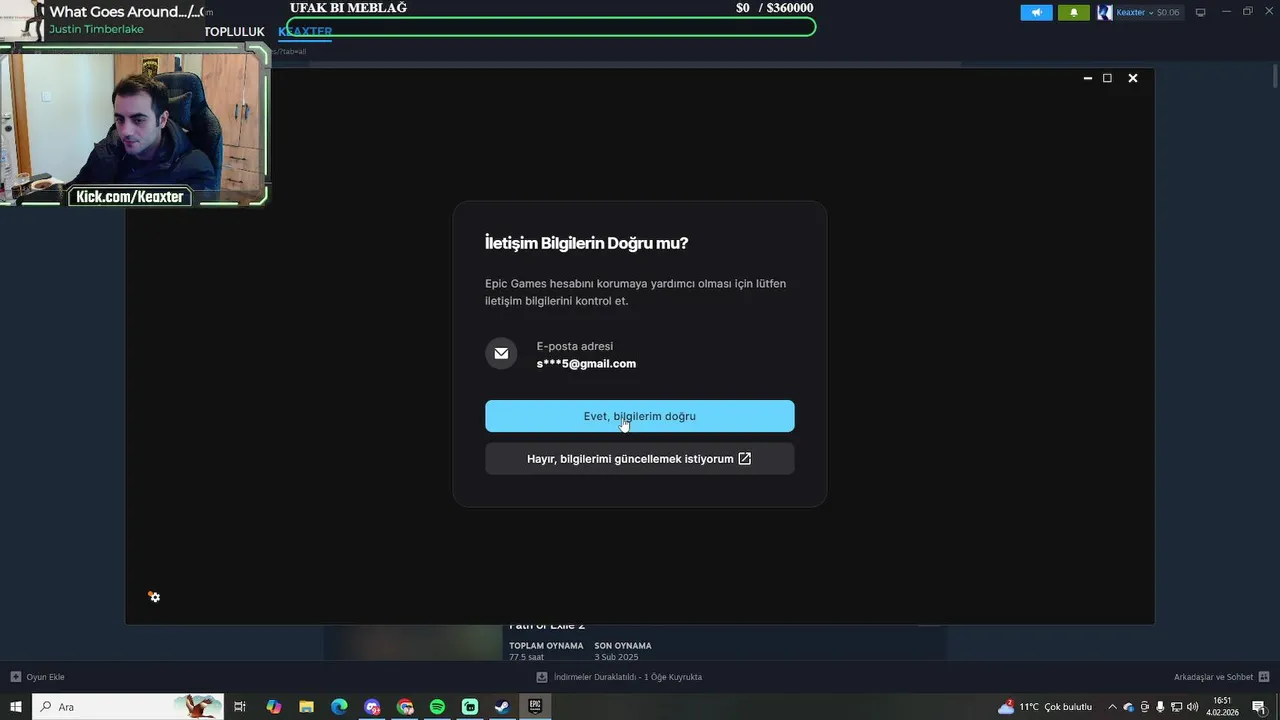Click the Steam page vertical scrollbar

point(1275,75)
